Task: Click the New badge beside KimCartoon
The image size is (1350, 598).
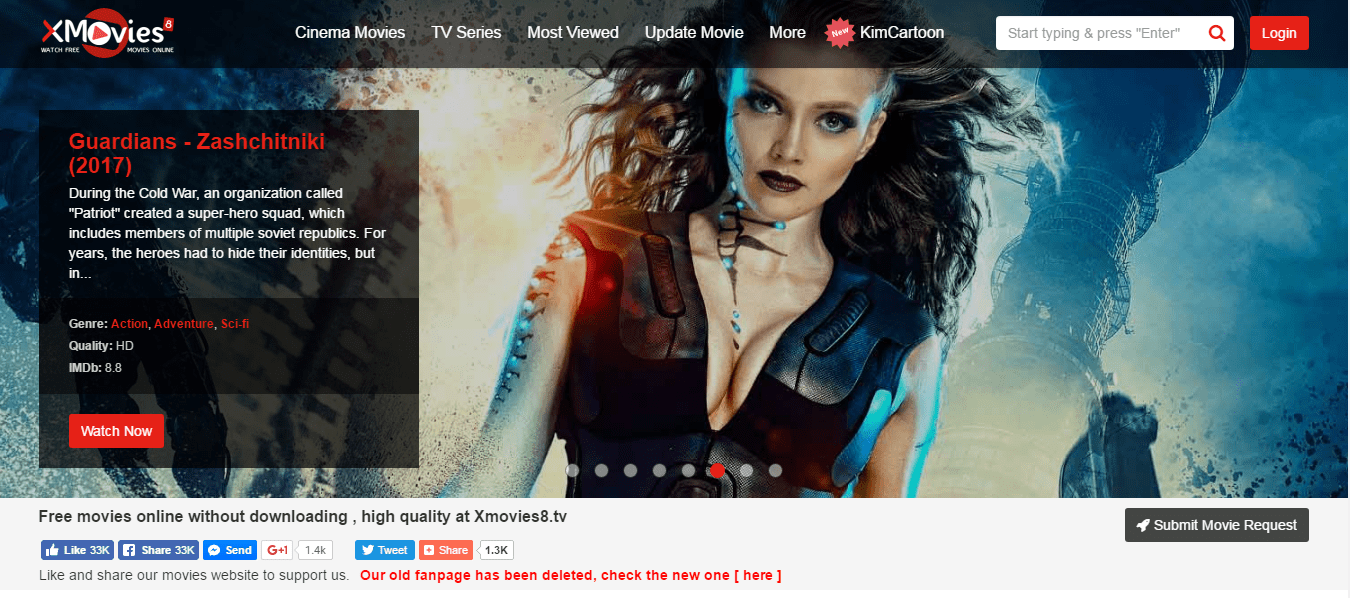Action: (838, 33)
